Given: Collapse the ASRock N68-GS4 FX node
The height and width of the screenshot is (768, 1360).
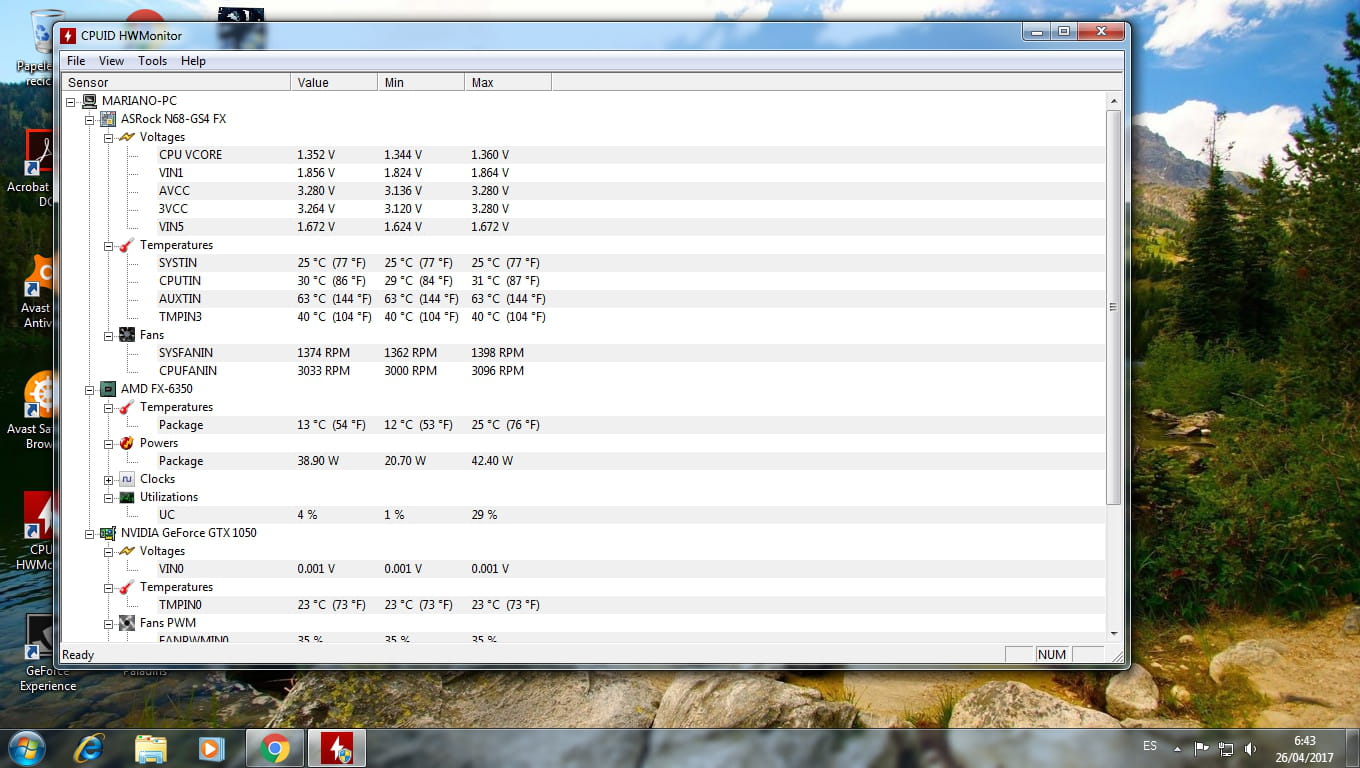Looking at the screenshot, I should 90,119.
